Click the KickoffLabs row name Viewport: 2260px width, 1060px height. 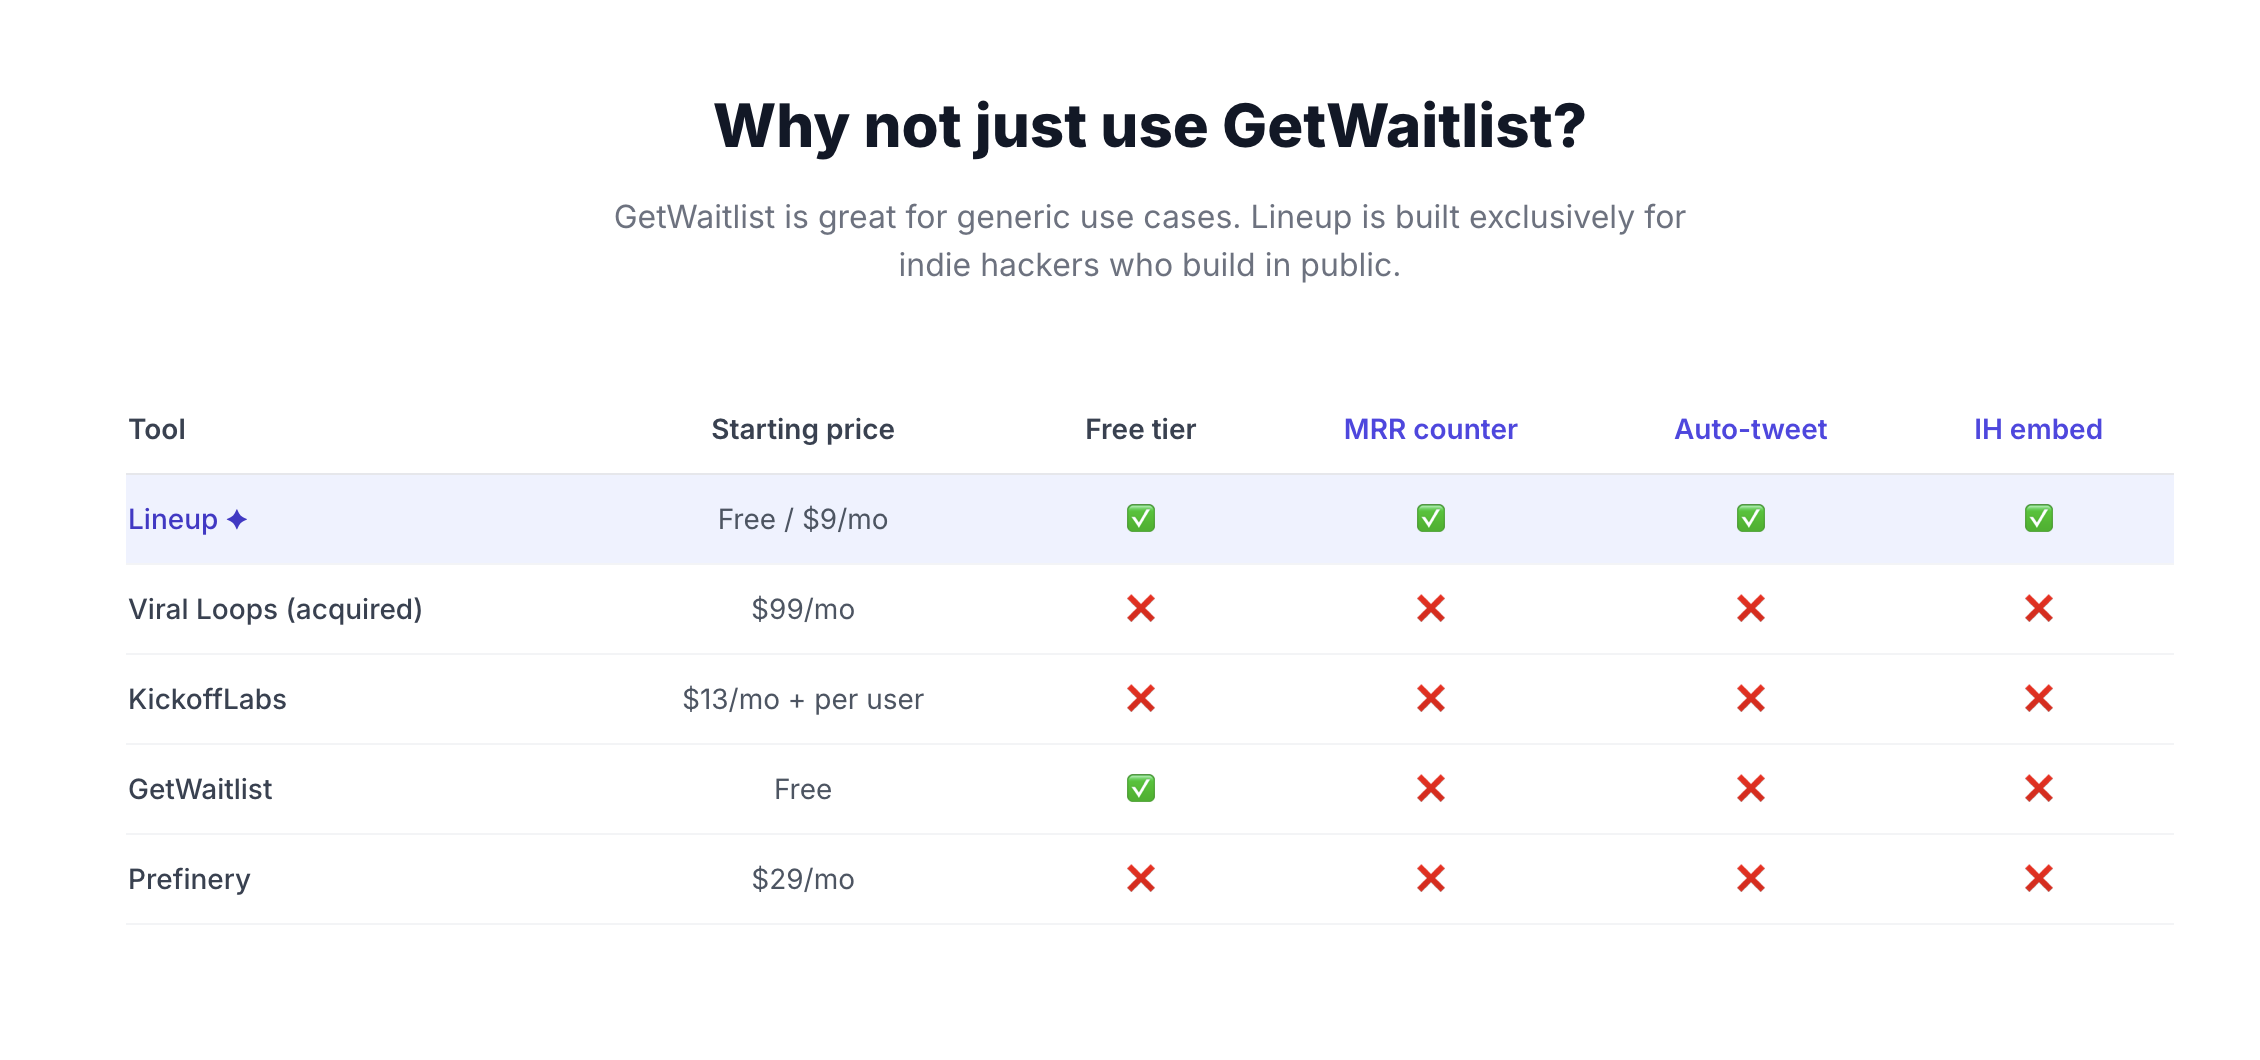pyautogui.click(x=207, y=699)
